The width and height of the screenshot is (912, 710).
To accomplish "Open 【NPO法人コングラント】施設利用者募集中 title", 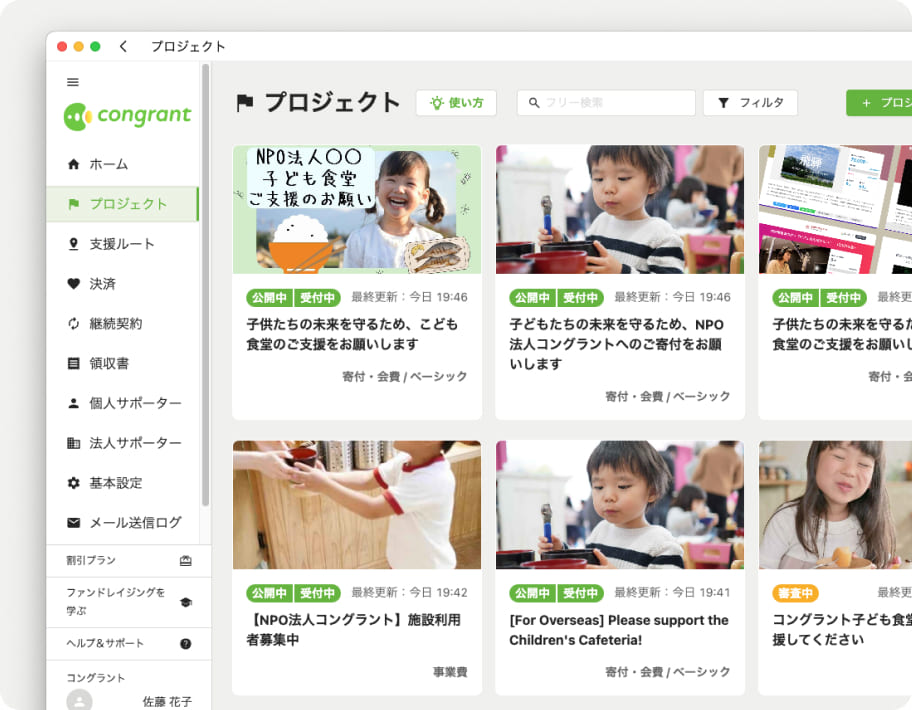I will [353, 630].
